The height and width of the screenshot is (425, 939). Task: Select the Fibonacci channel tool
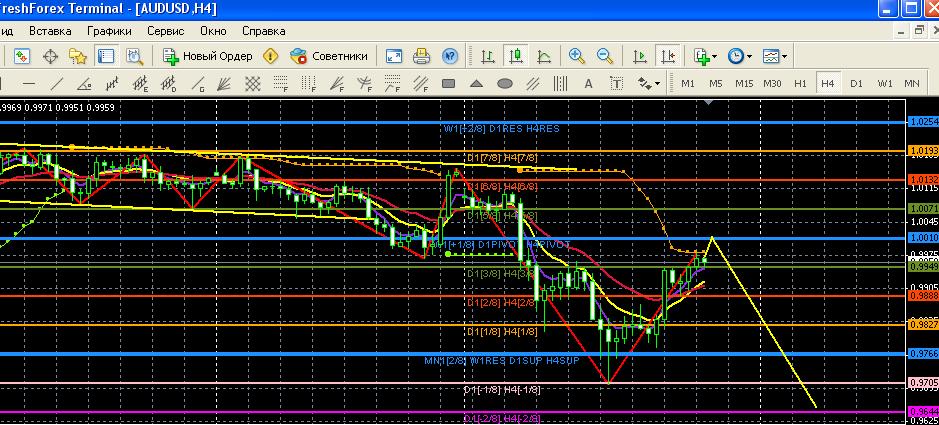pos(420,84)
